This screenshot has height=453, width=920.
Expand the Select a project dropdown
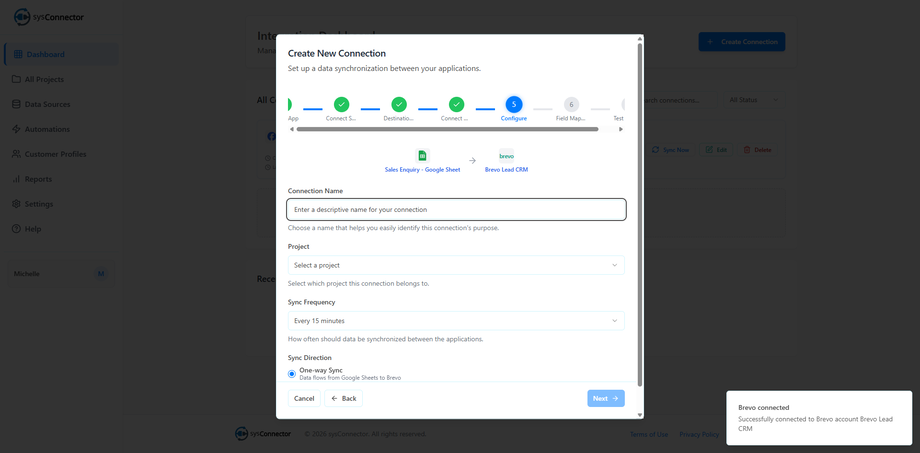(x=456, y=265)
